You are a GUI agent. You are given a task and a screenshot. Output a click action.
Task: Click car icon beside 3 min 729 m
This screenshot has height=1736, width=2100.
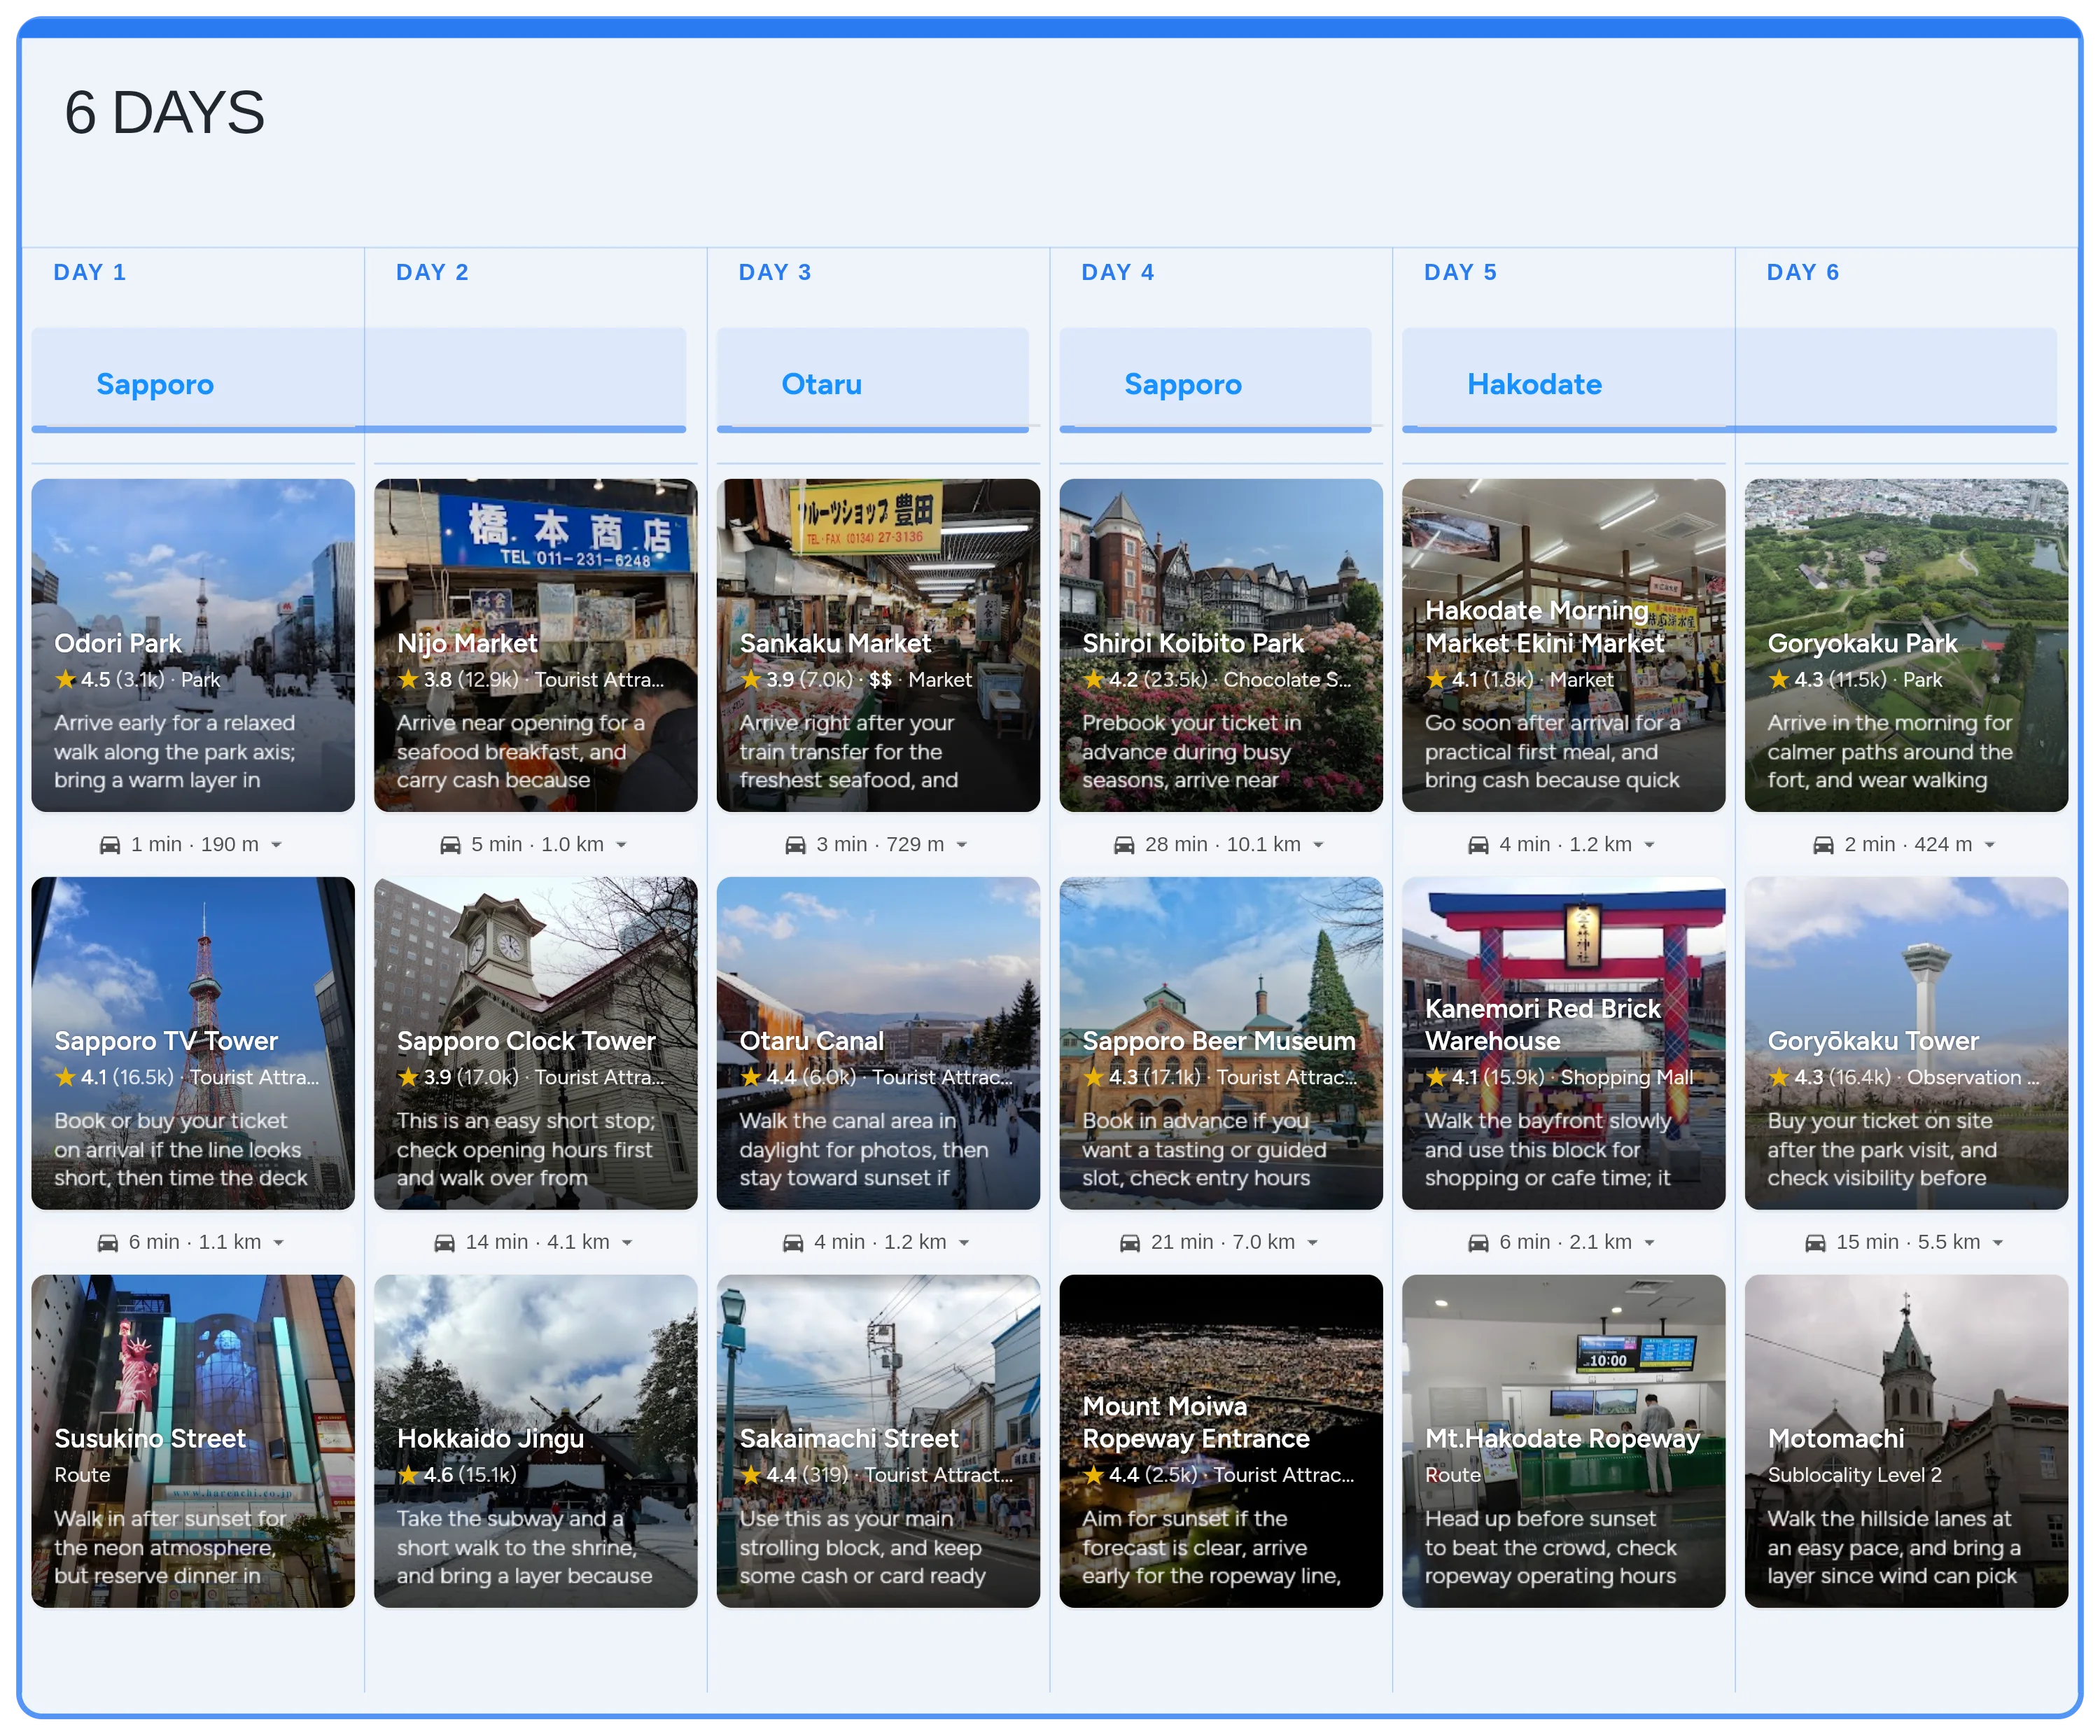pos(795,845)
